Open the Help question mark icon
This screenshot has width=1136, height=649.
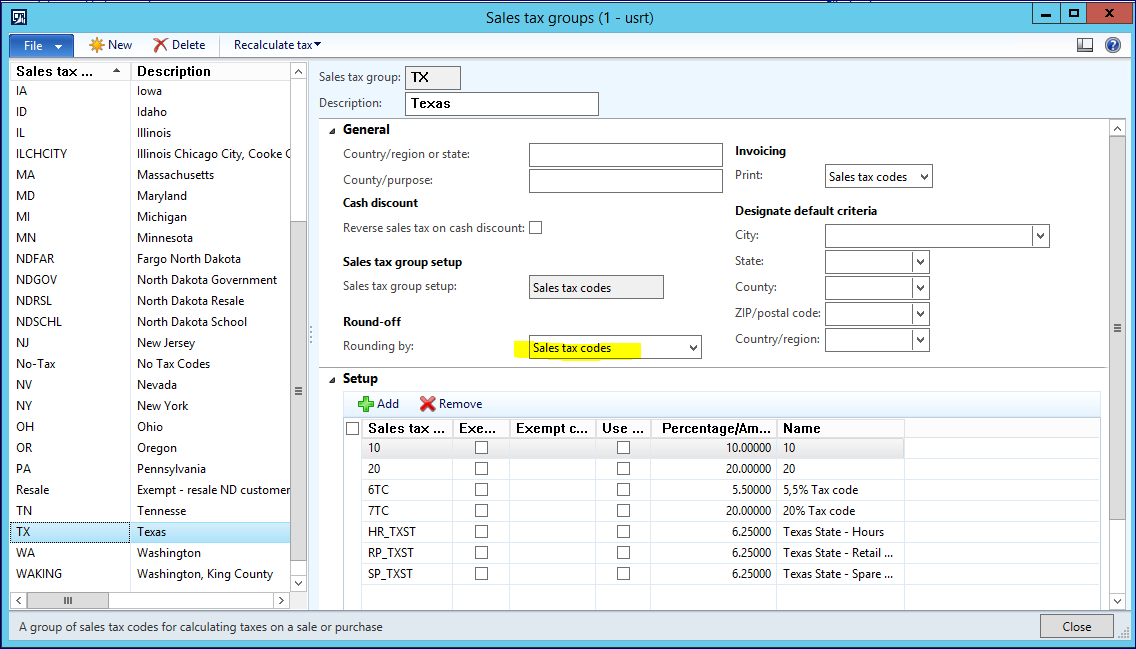[1112, 45]
